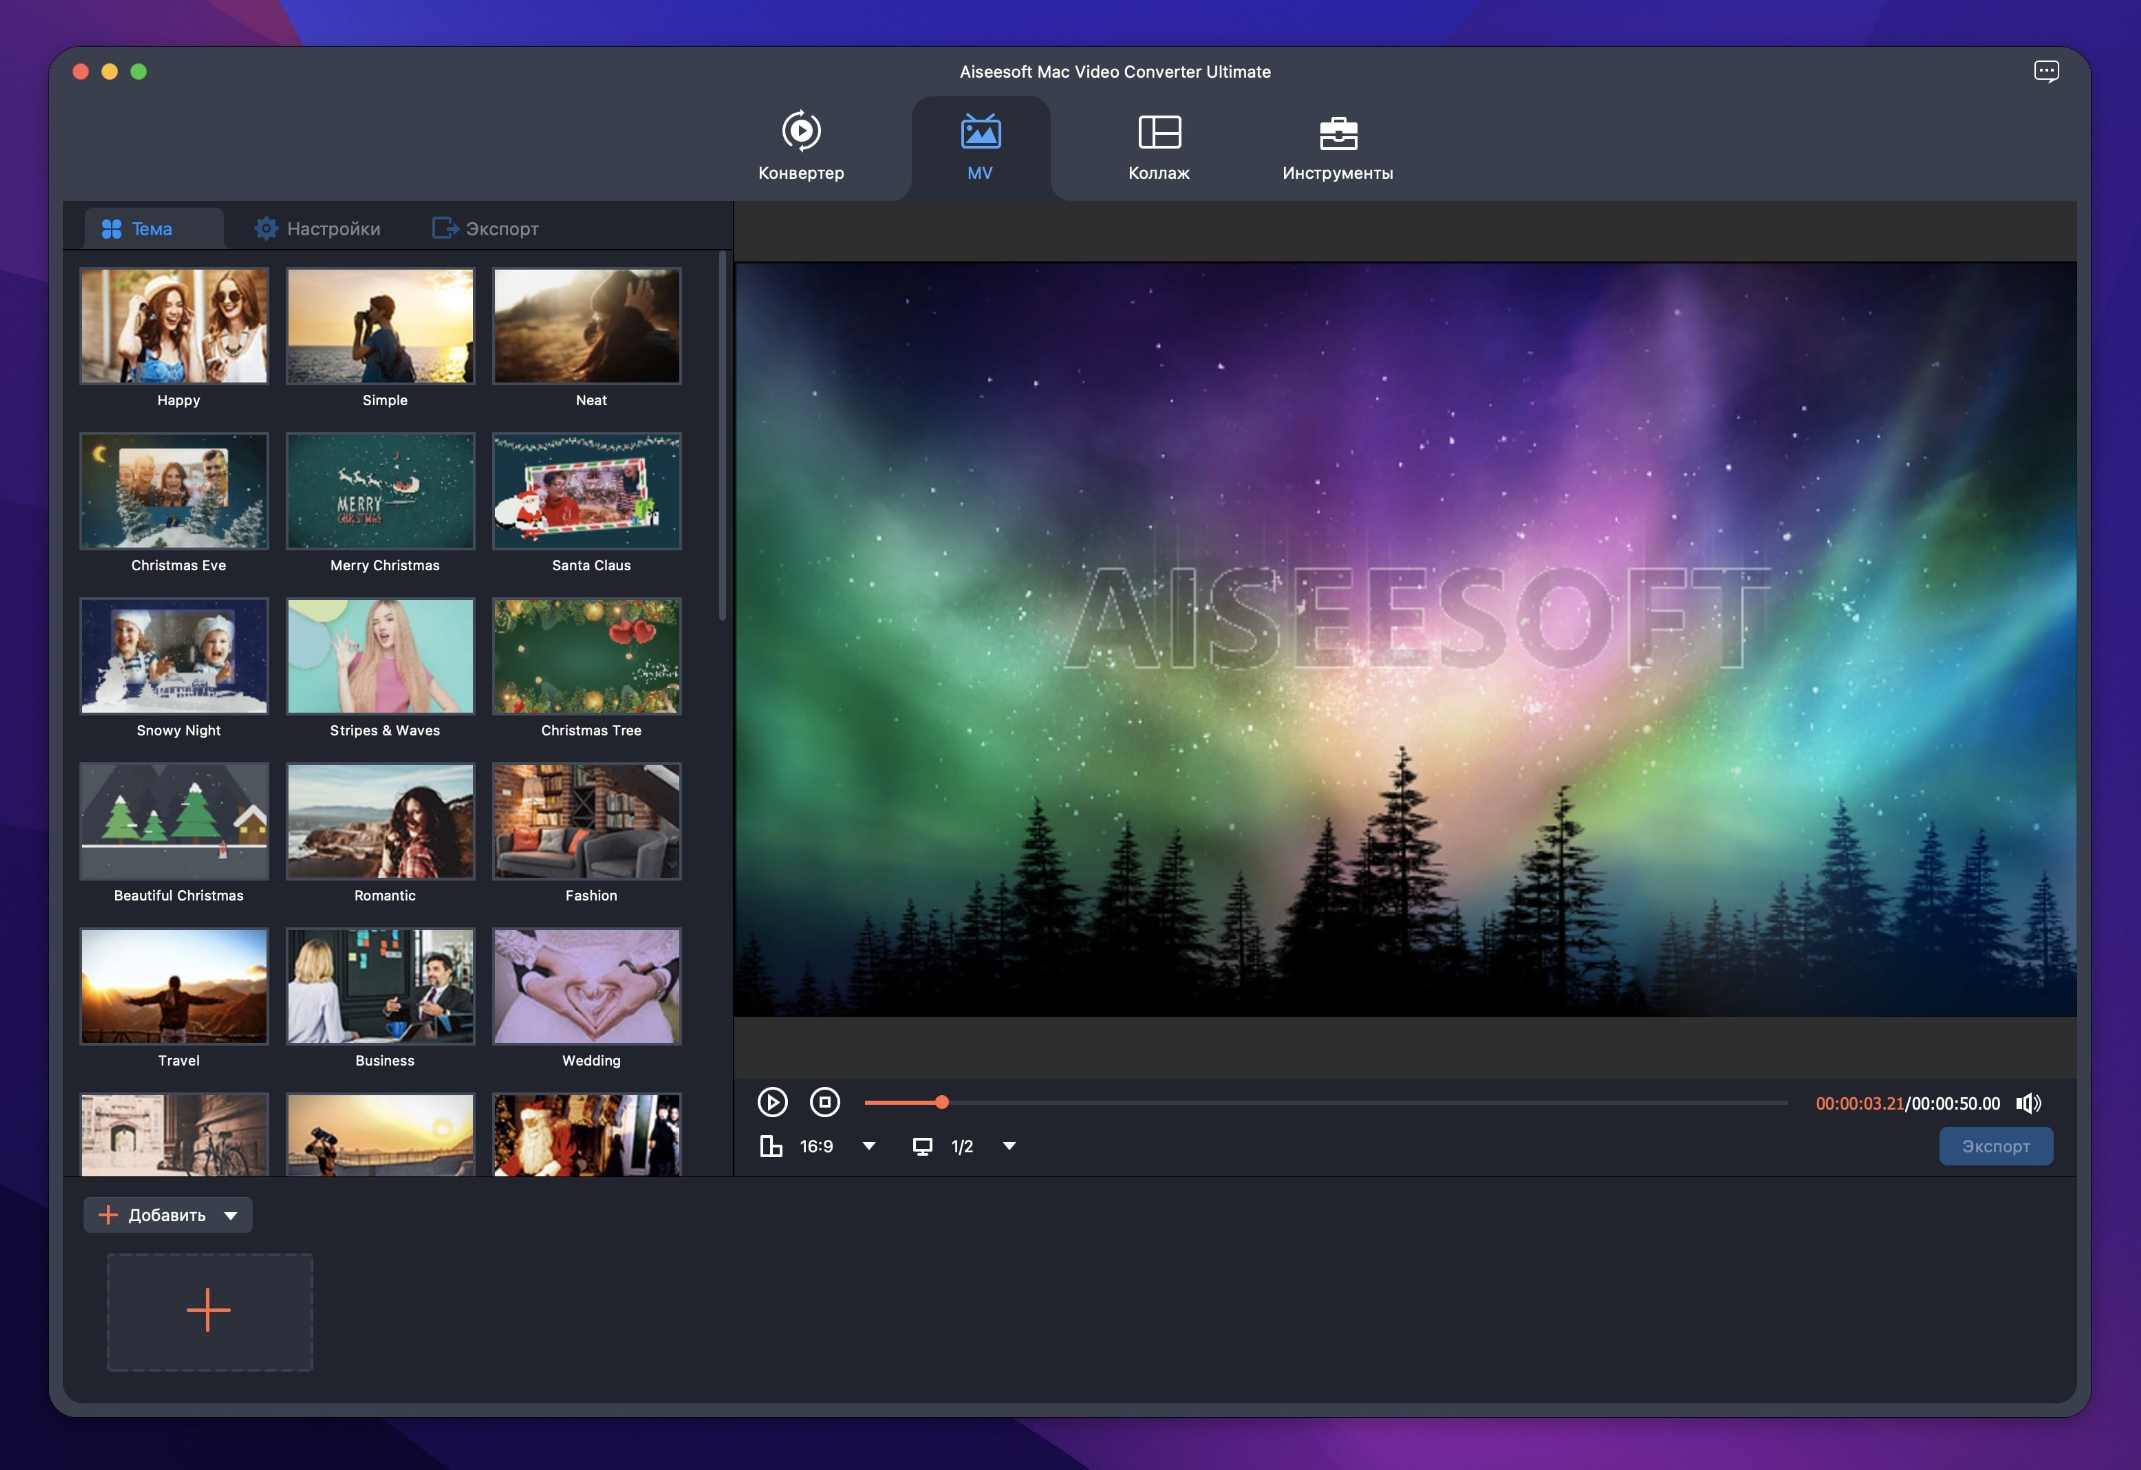The height and width of the screenshot is (1470, 2141).
Task: Switch to the MV tab
Action: coord(980,147)
